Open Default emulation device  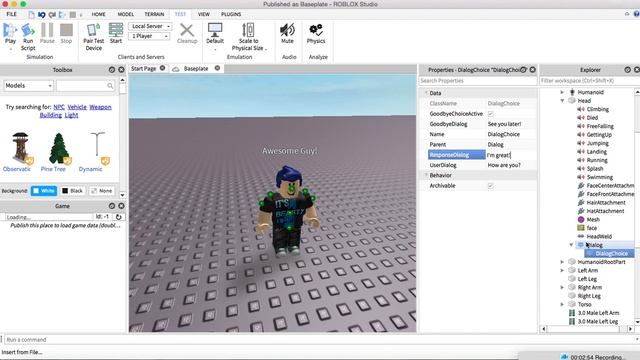point(215,31)
